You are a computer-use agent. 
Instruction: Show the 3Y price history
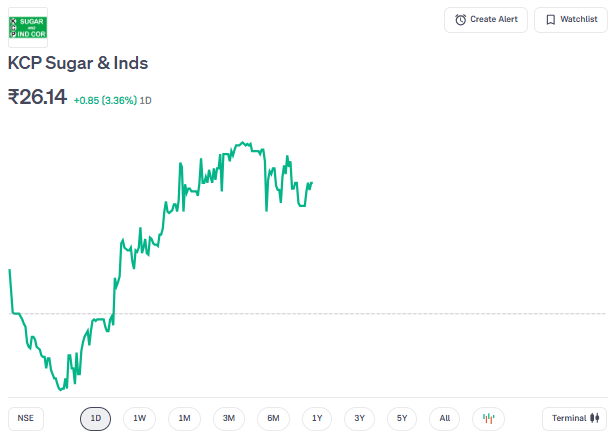(359, 418)
